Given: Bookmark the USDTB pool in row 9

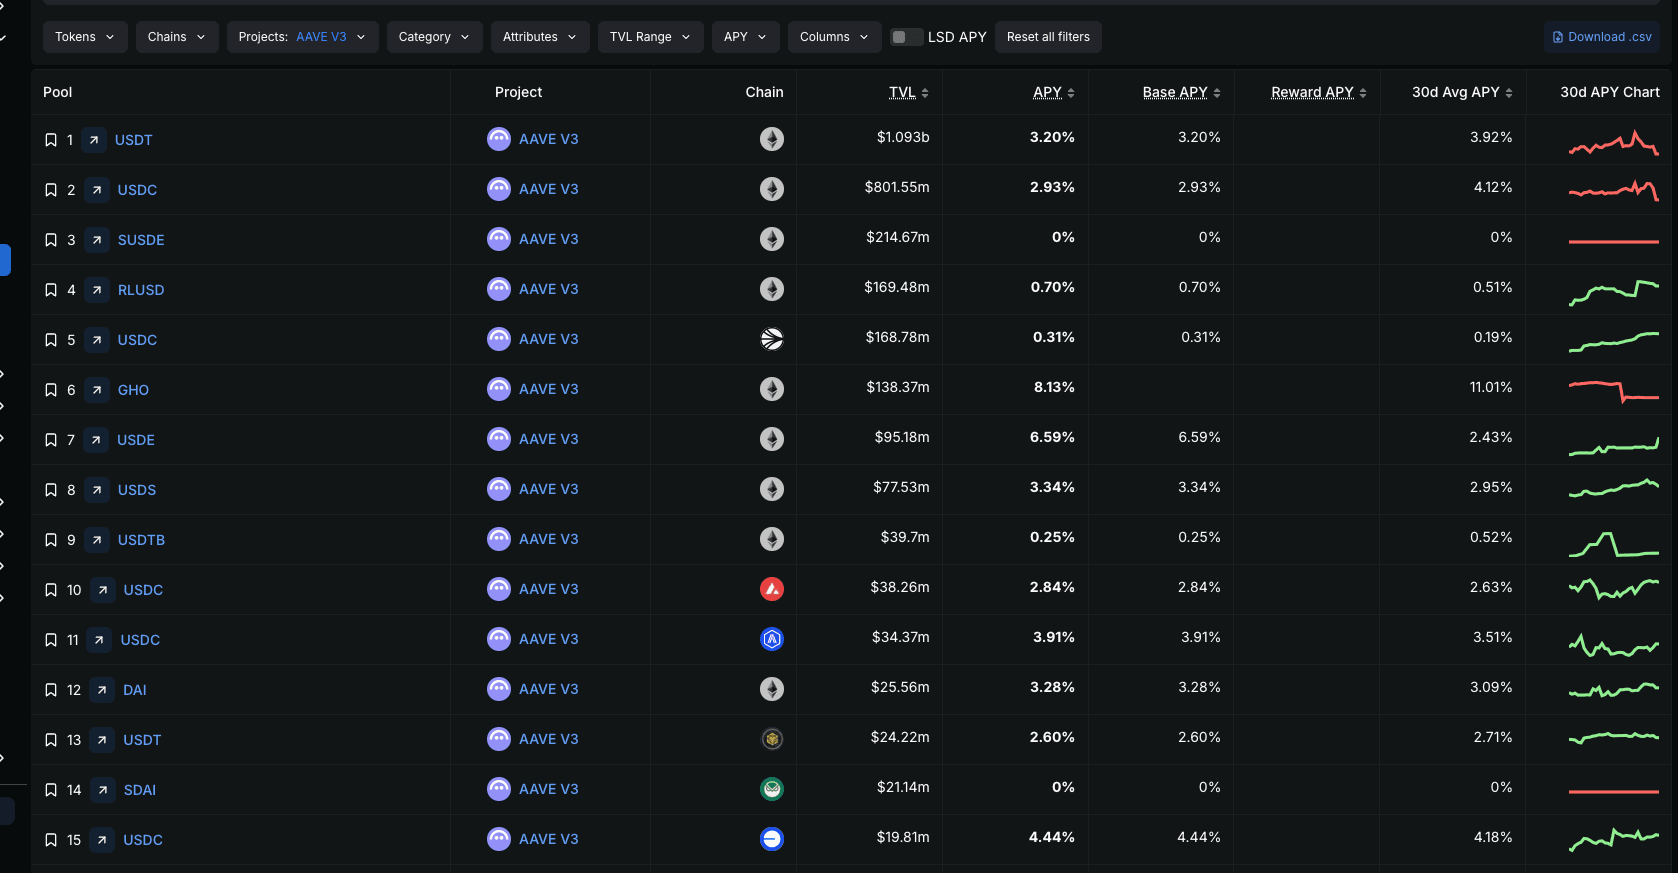Looking at the screenshot, I should [x=51, y=540].
